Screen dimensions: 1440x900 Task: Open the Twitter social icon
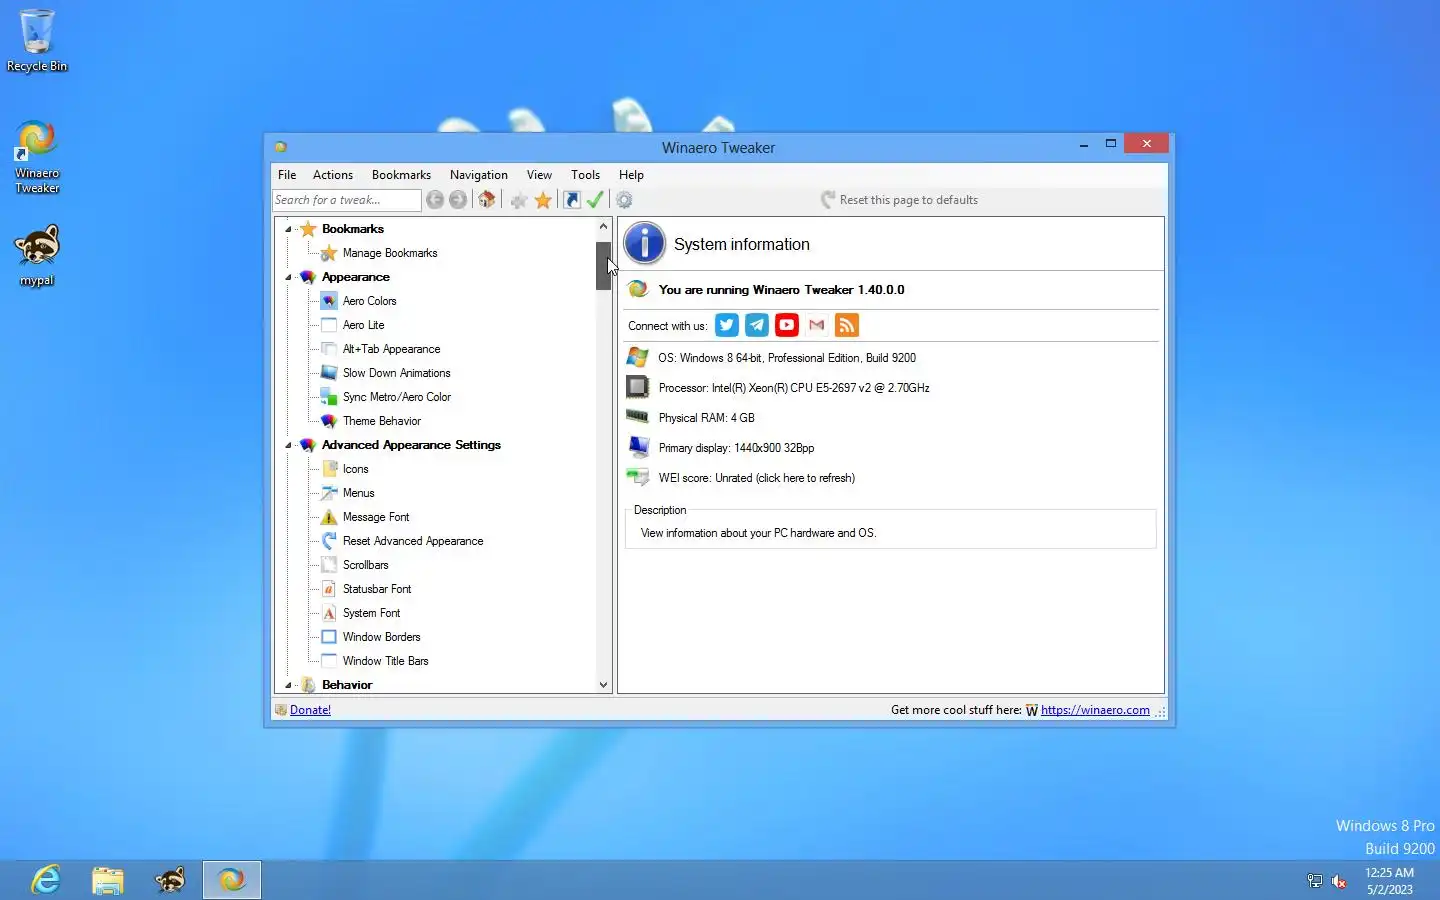point(727,325)
